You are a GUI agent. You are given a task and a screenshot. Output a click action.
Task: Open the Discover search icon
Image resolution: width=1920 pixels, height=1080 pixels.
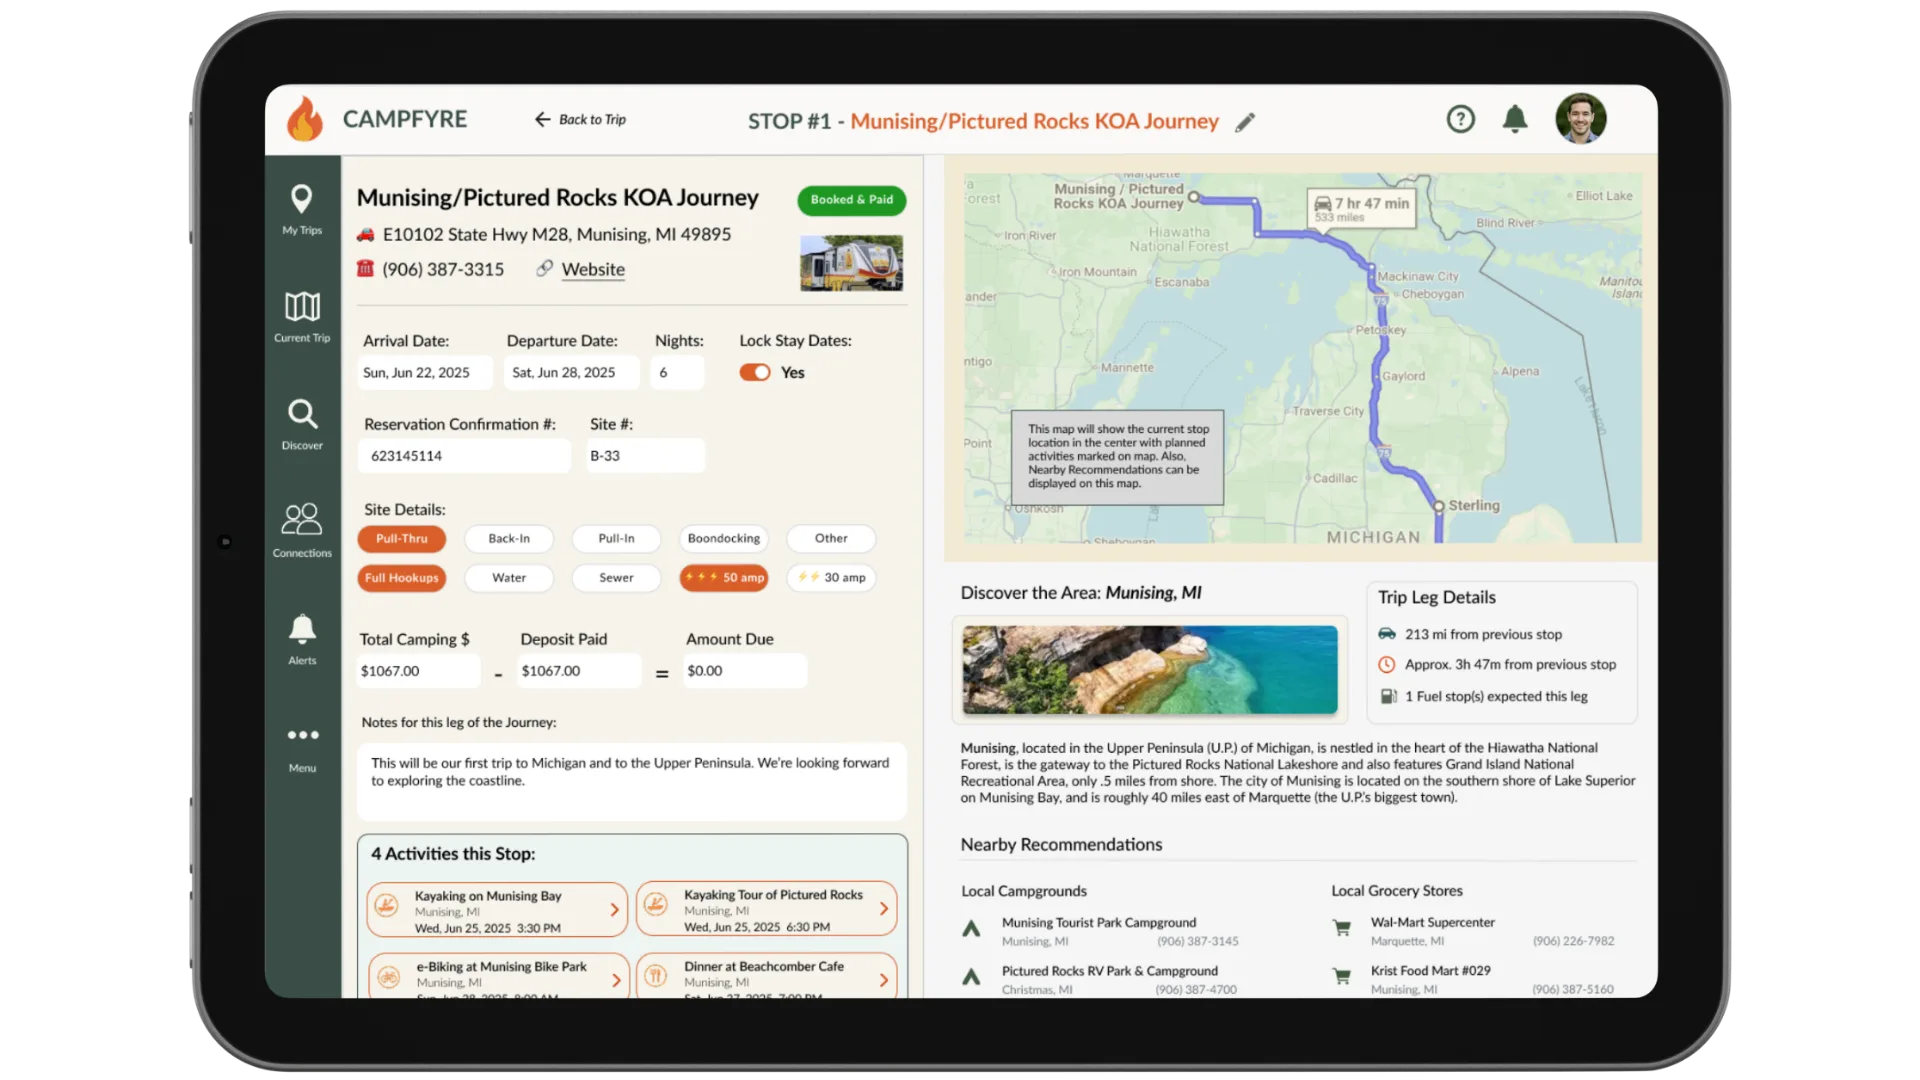(x=302, y=414)
